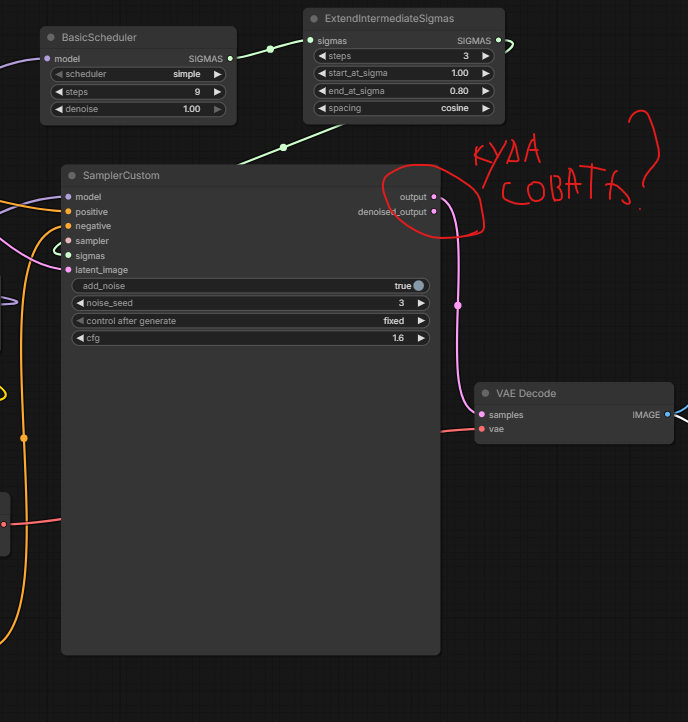This screenshot has width=688, height=722.
Task: Increase cfg value with right arrow
Action: [x=421, y=338]
